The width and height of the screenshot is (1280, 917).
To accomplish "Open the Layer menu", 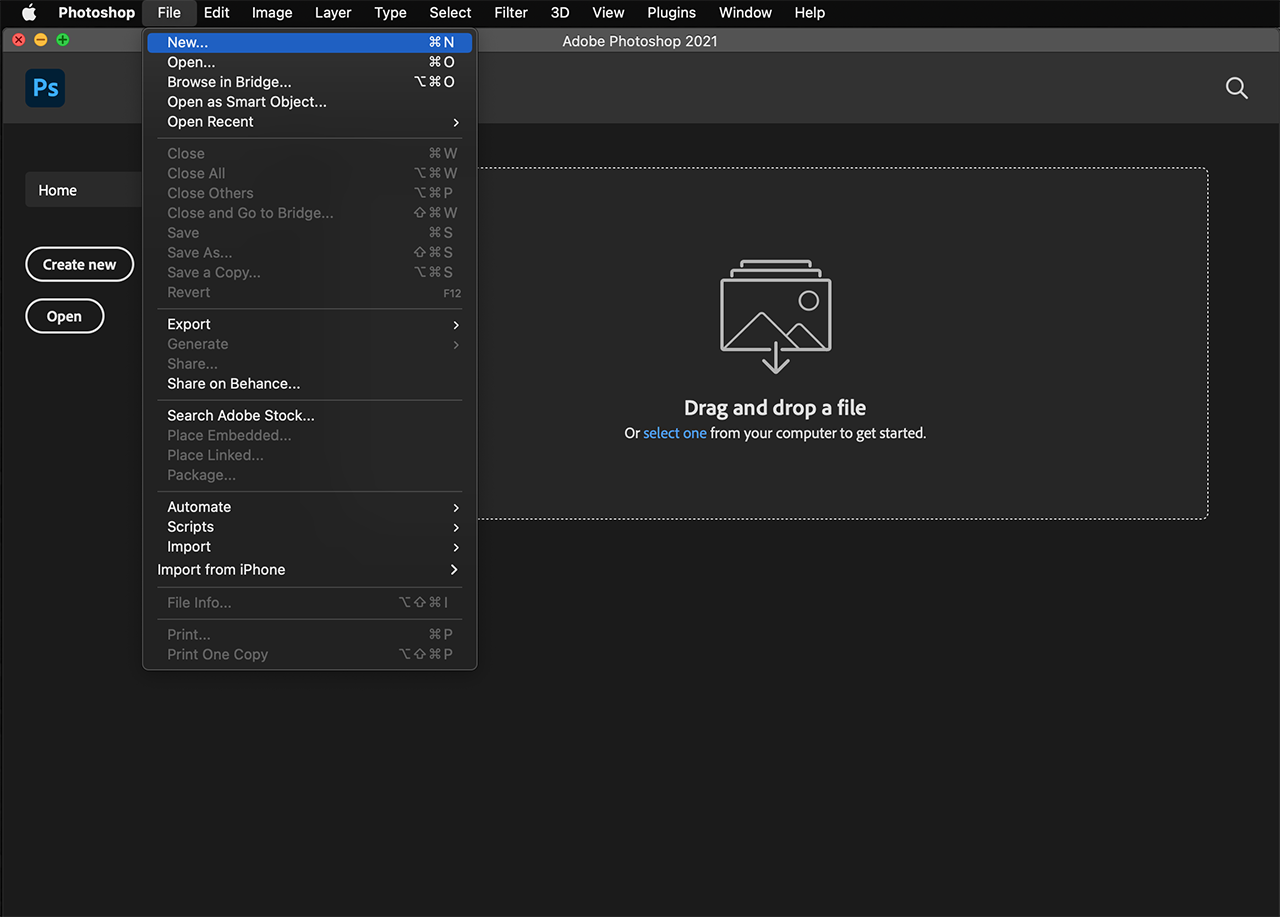I will point(333,13).
